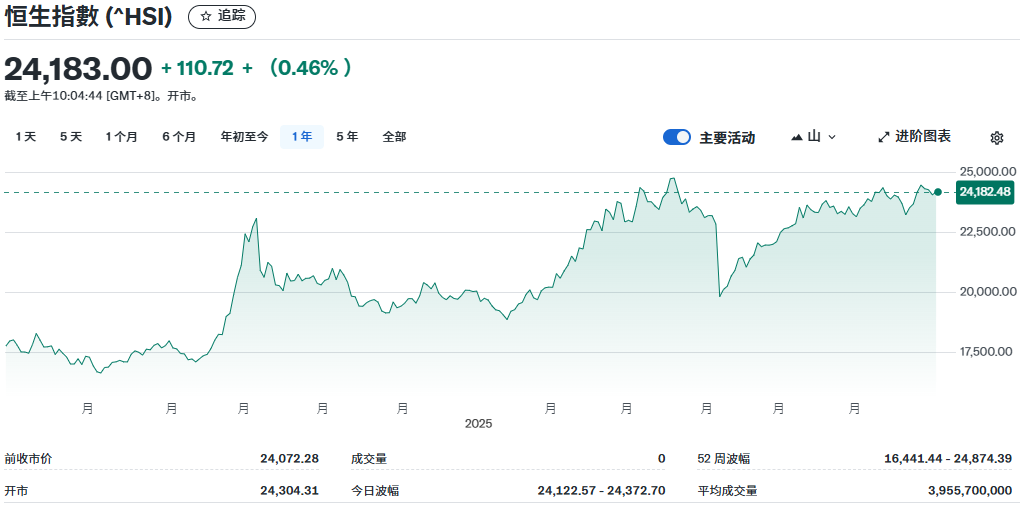Click the green current price dot on chart
This screenshot has height=505, width=1021.
(x=938, y=192)
